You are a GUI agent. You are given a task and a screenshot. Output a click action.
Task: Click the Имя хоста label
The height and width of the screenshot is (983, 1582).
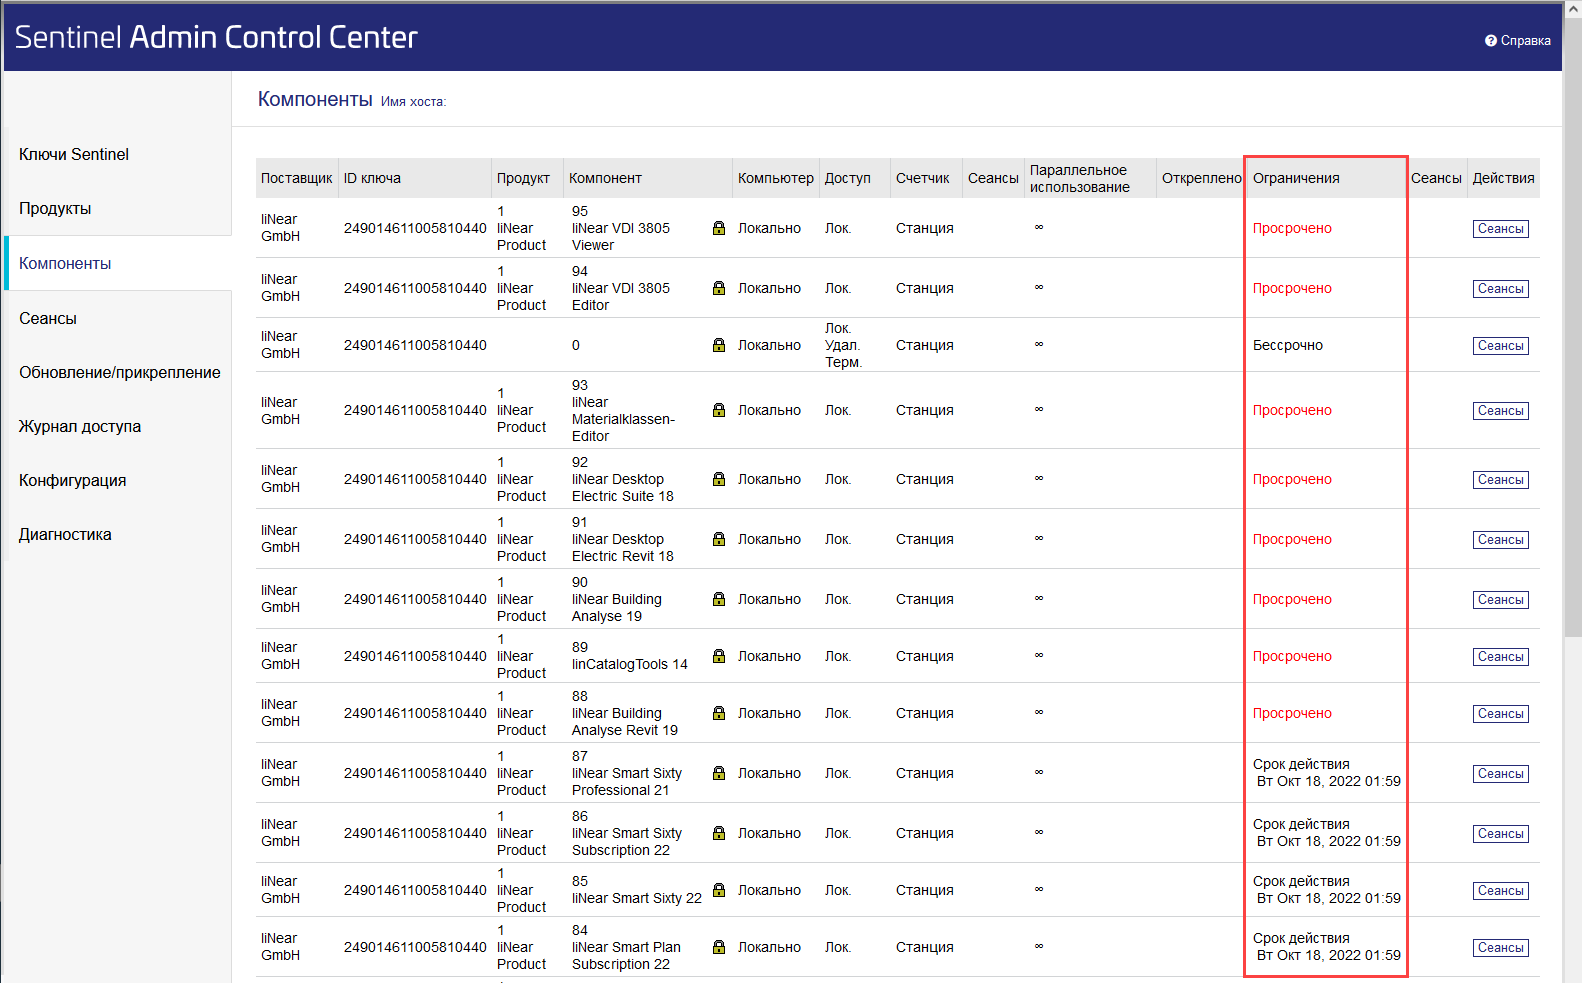point(413,101)
